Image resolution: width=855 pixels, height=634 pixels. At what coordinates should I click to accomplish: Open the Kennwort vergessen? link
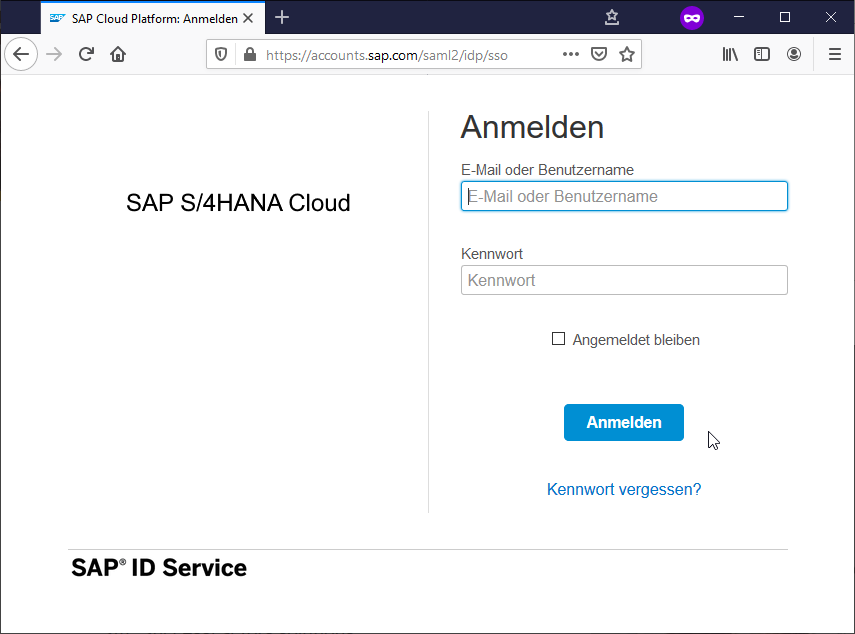pos(624,490)
